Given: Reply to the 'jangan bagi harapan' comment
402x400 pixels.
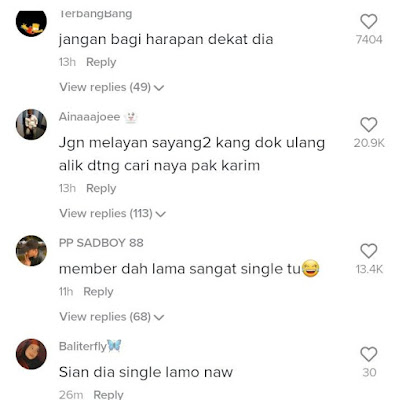Looking at the screenshot, I should pos(101,62).
